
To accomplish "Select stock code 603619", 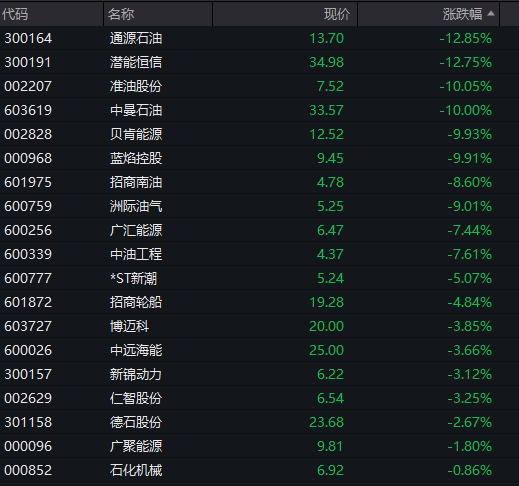I will click(28, 110).
